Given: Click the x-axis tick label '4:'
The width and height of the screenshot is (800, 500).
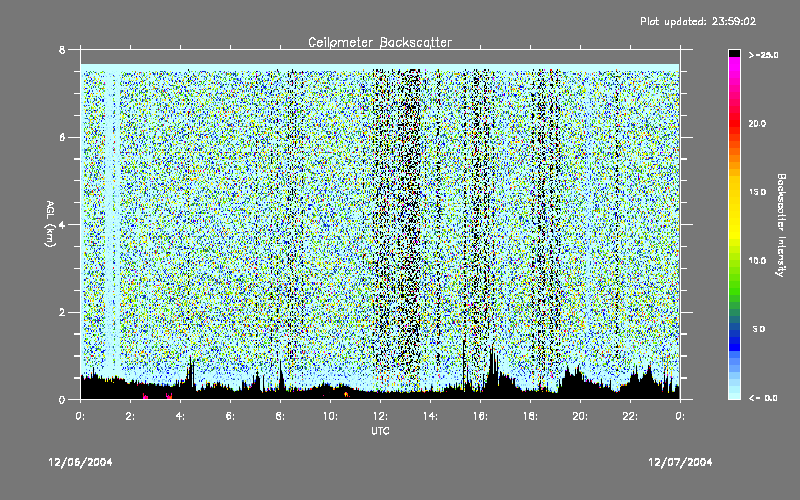Looking at the screenshot, I should pos(180,416).
